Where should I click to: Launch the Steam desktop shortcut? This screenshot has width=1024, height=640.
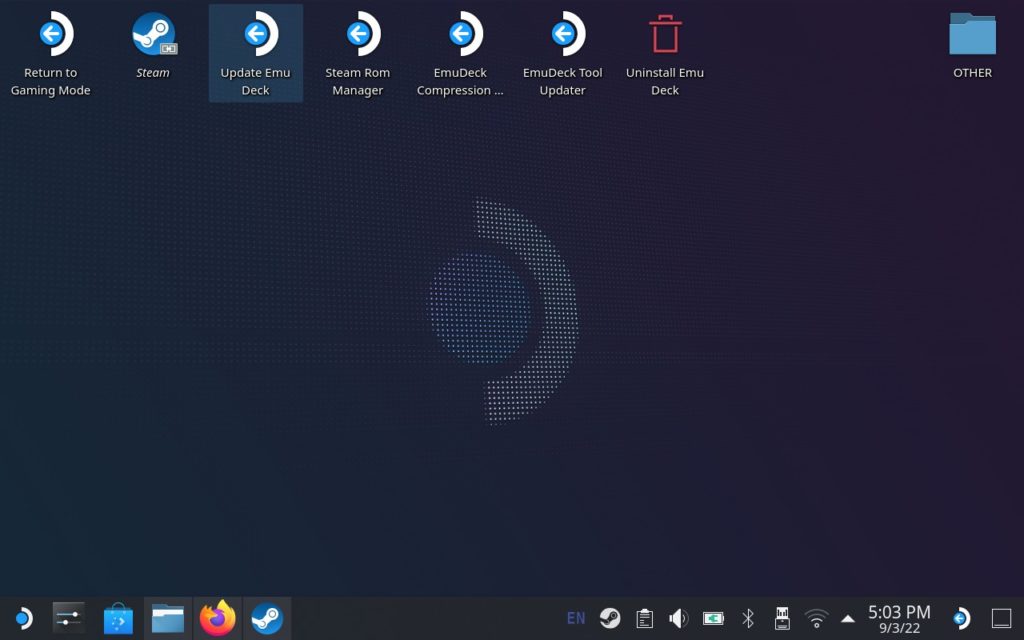click(x=153, y=44)
